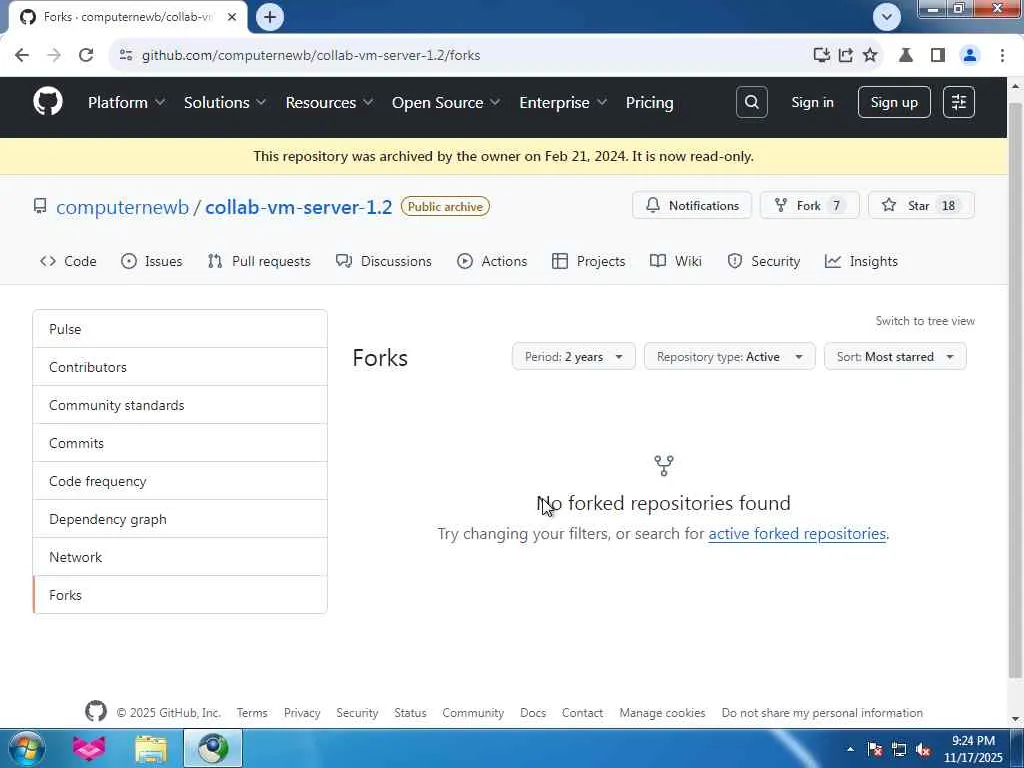Image resolution: width=1024 pixels, height=768 pixels.
Task: Click the Chromium taskbar icon
Action: [213, 748]
